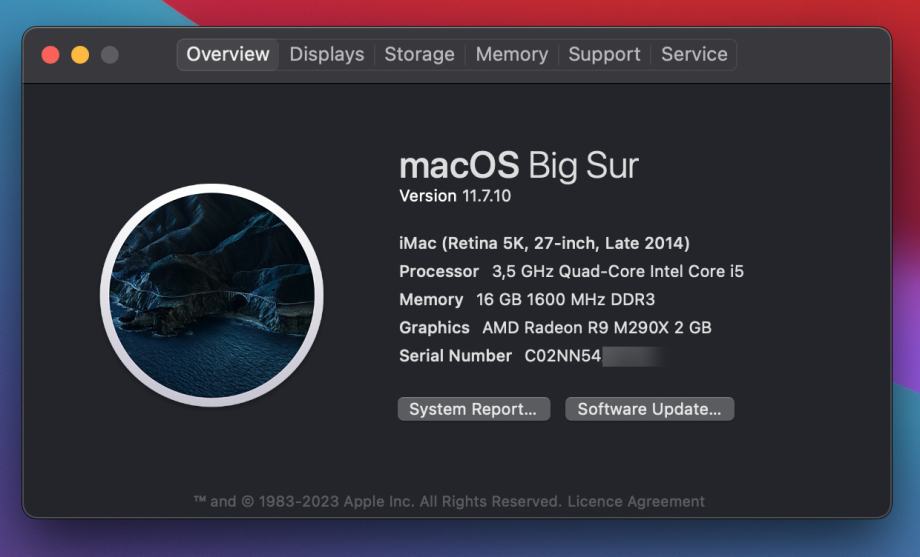Click the 16 GB 1600 MHz DDR3 text
Image resolution: width=920 pixels, height=557 pixels.
[x=565, y=299]
